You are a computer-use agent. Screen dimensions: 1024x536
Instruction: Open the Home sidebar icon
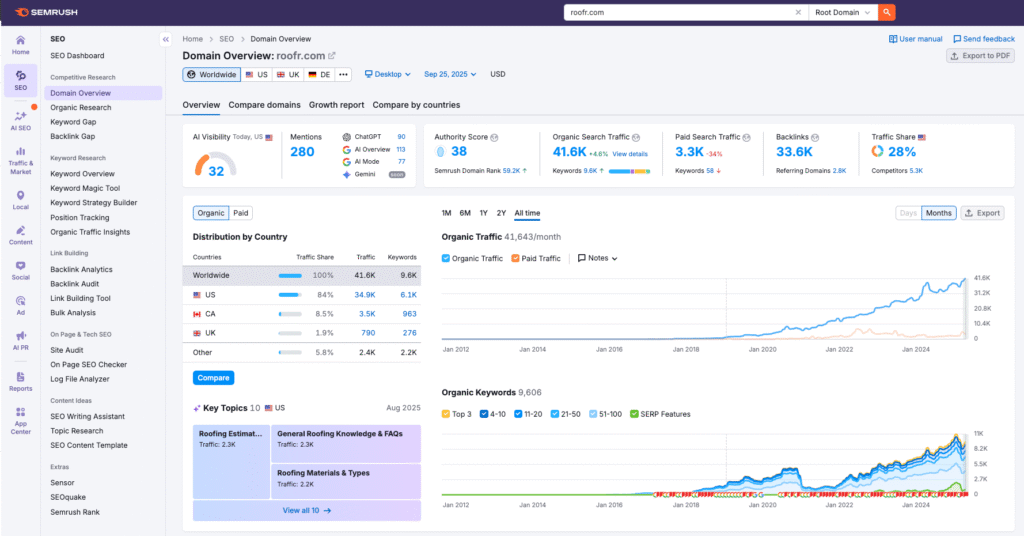coord(20,45)
